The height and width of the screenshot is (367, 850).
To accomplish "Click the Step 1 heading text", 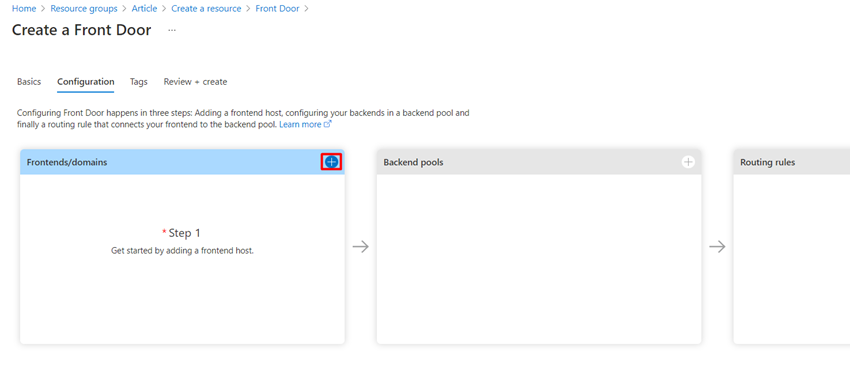I will point(184,233).
